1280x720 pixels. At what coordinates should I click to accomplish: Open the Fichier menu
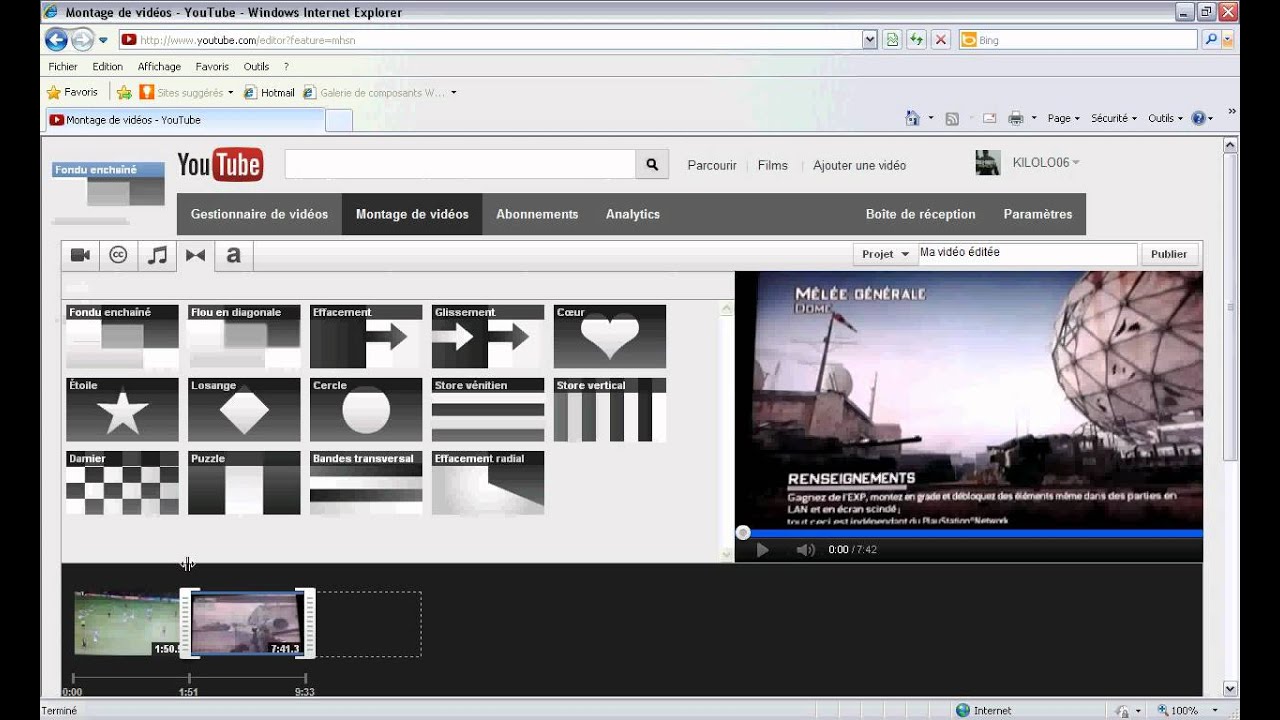click(63, 67)
